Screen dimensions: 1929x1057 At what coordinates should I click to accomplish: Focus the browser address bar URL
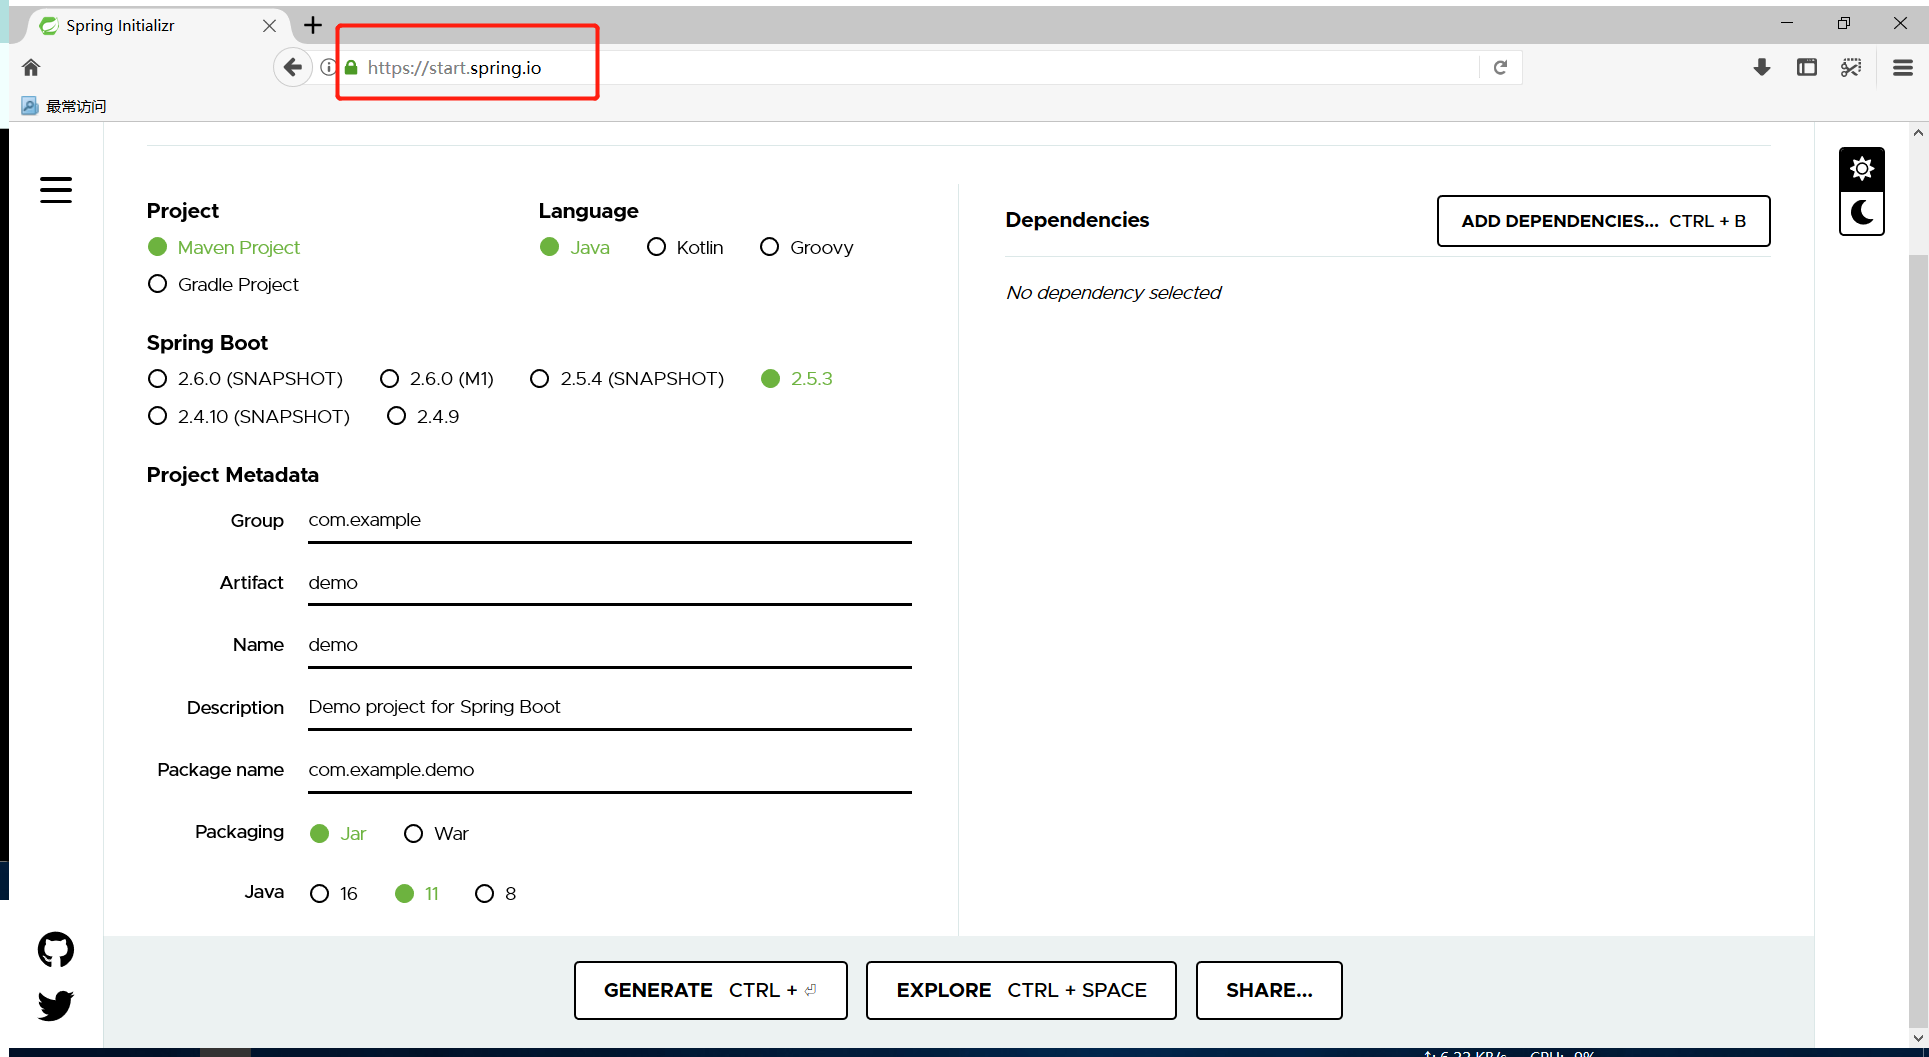pos(454,67)
